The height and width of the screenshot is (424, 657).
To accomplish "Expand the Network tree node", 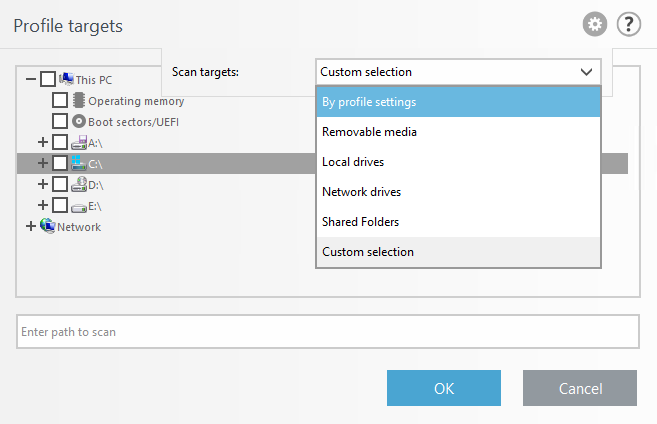I will tap(30, 226).
